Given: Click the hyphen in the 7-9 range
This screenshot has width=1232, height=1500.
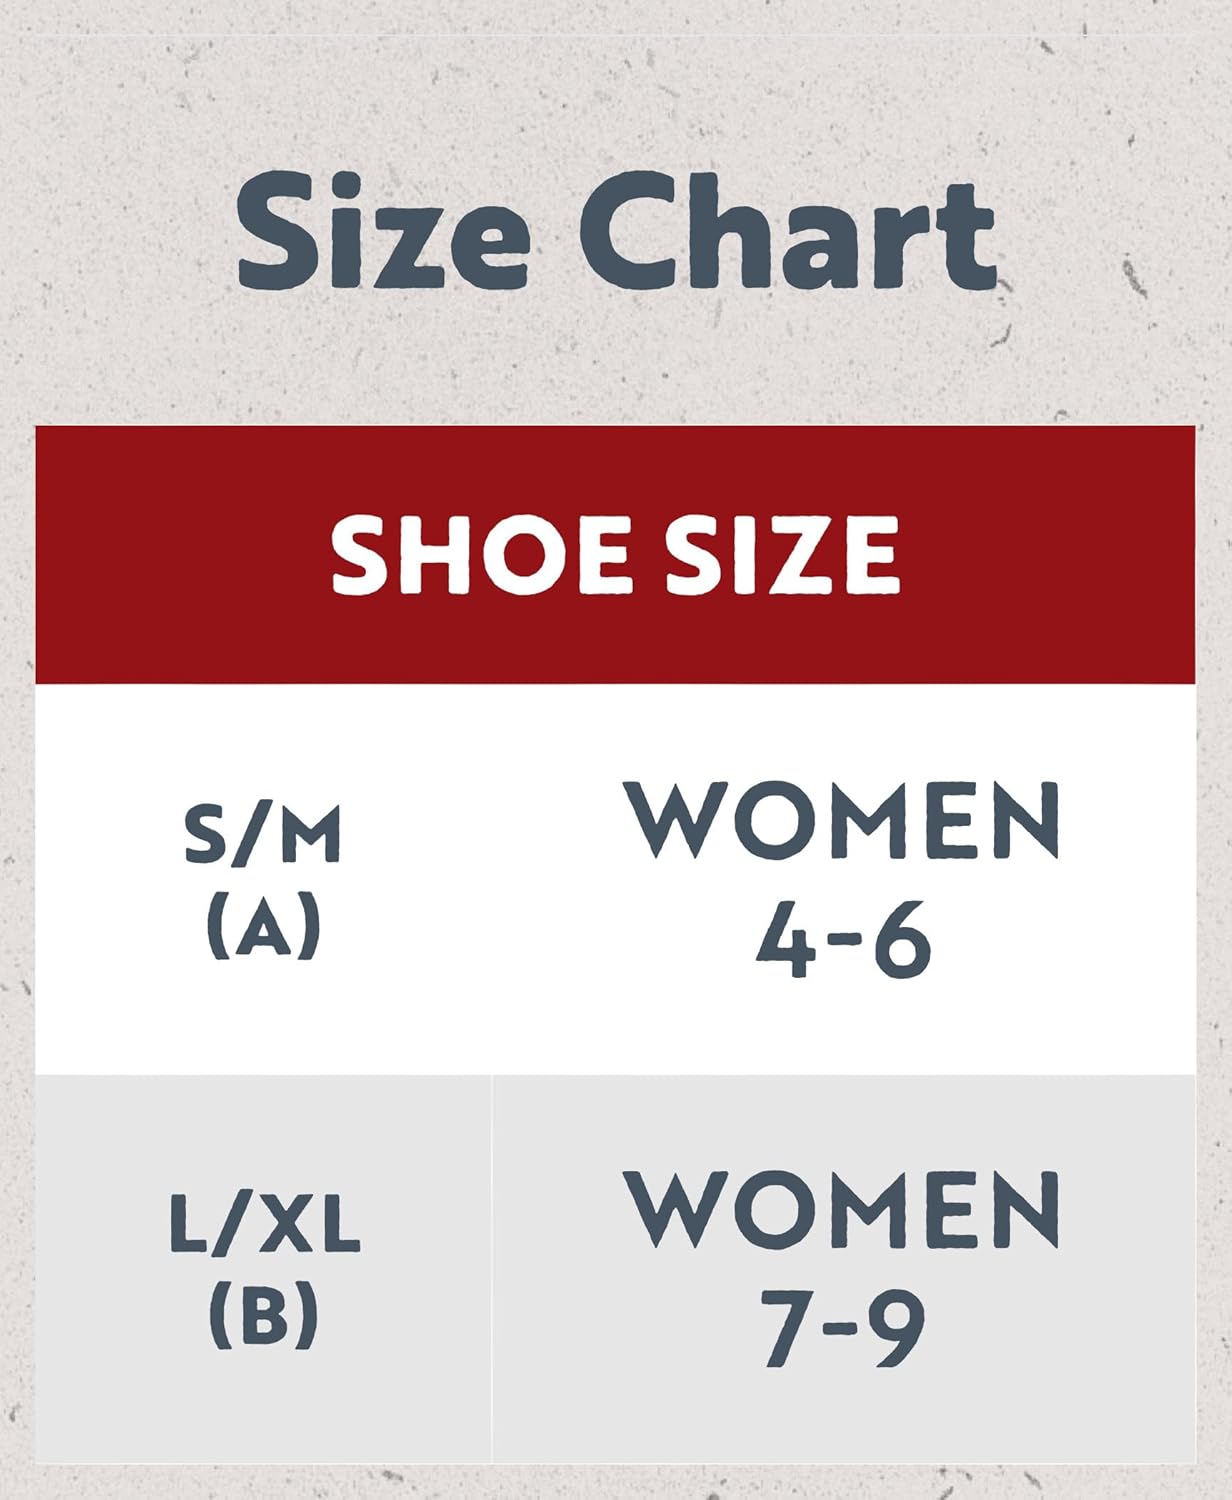Looking at the screenshot, I should pos(842,1329).
